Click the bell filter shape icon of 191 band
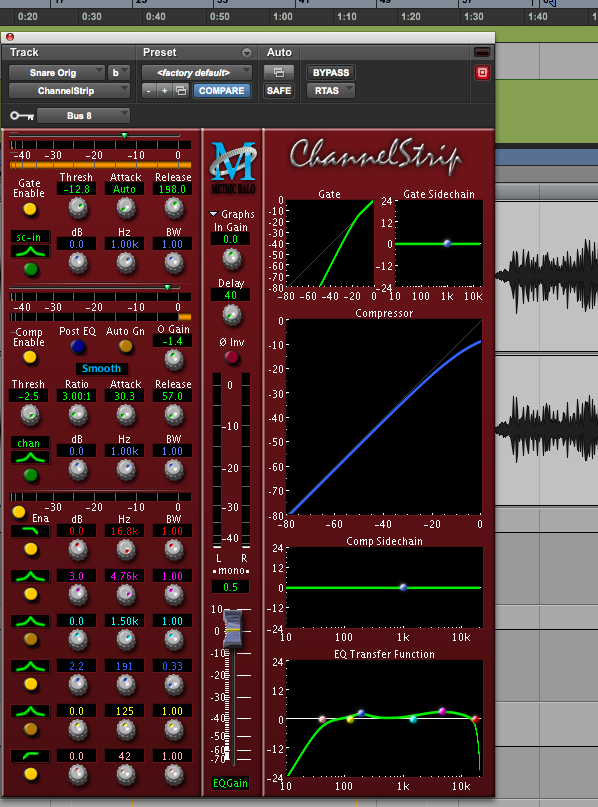Screen dimensions: 598x807 (x=30, y=666)
